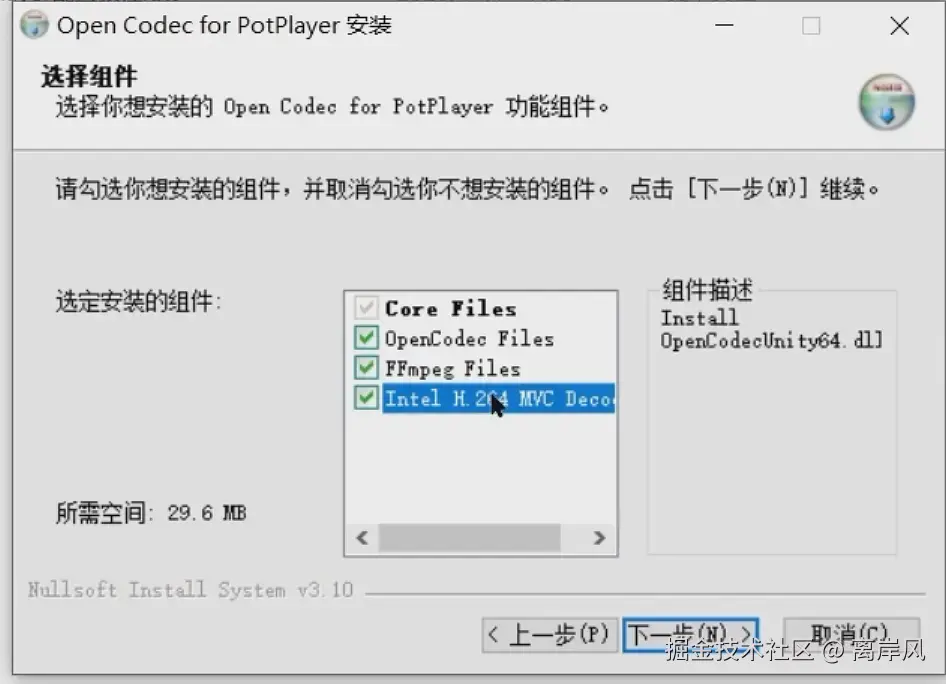
Task: Click the 选定安装的组件 label
Action: click(139, 301)
